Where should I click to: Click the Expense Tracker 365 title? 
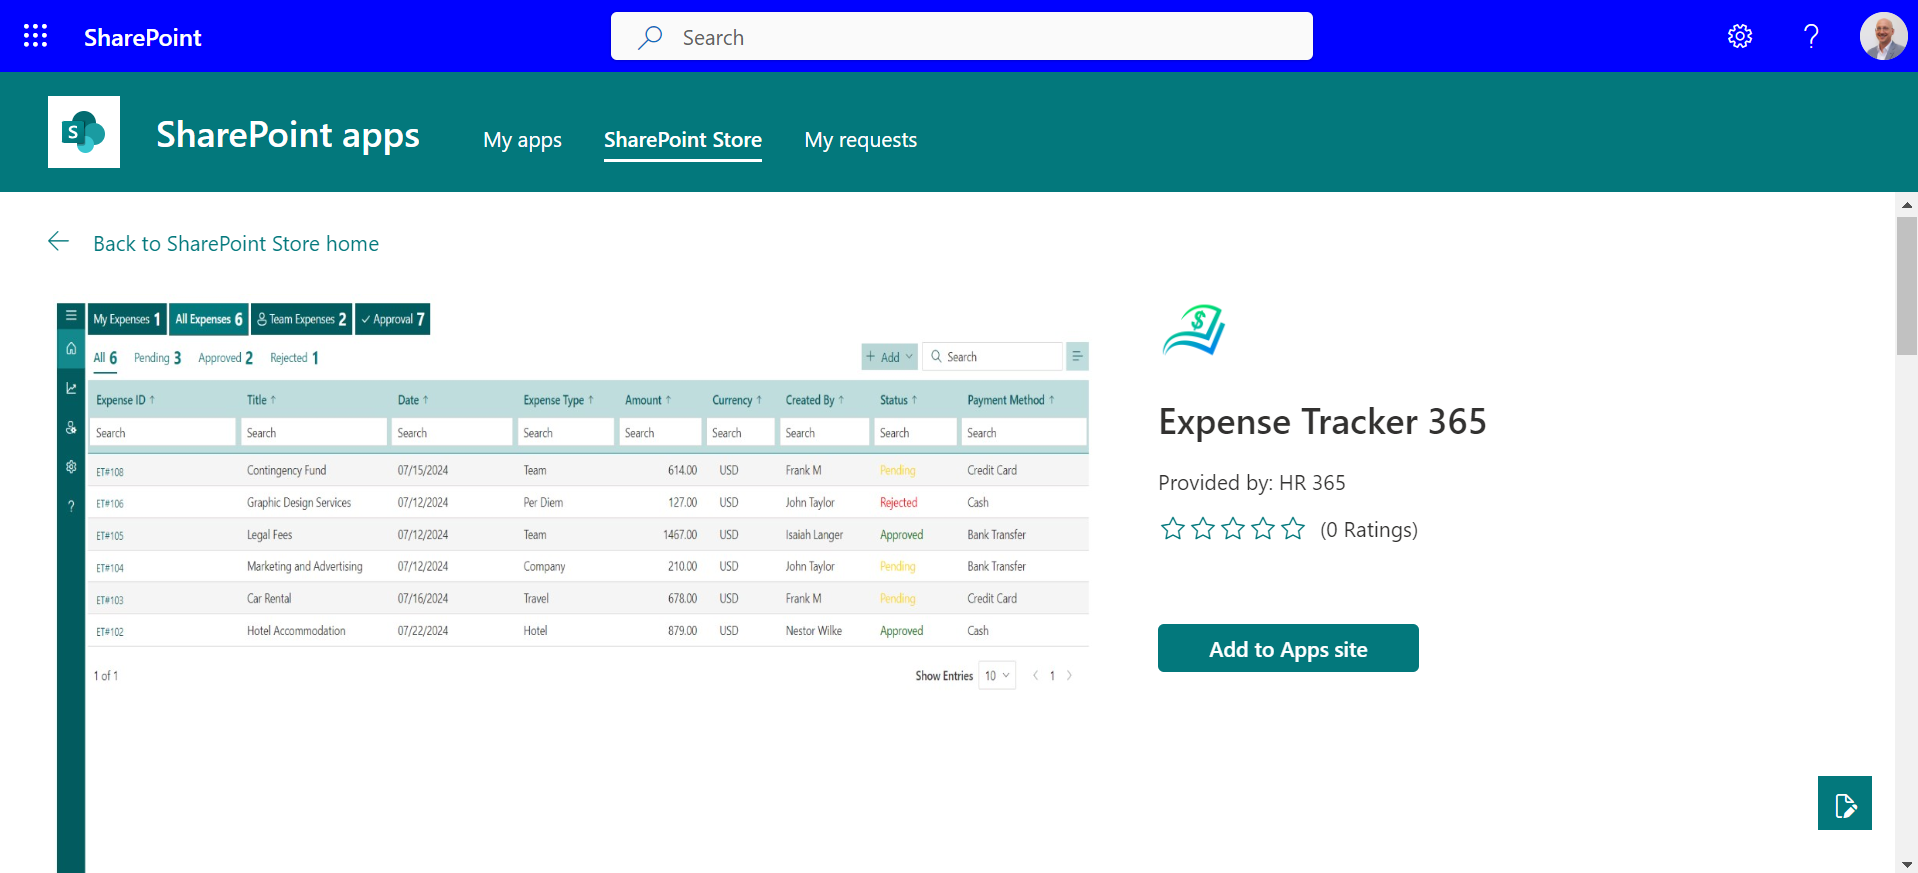(1322, 422)
